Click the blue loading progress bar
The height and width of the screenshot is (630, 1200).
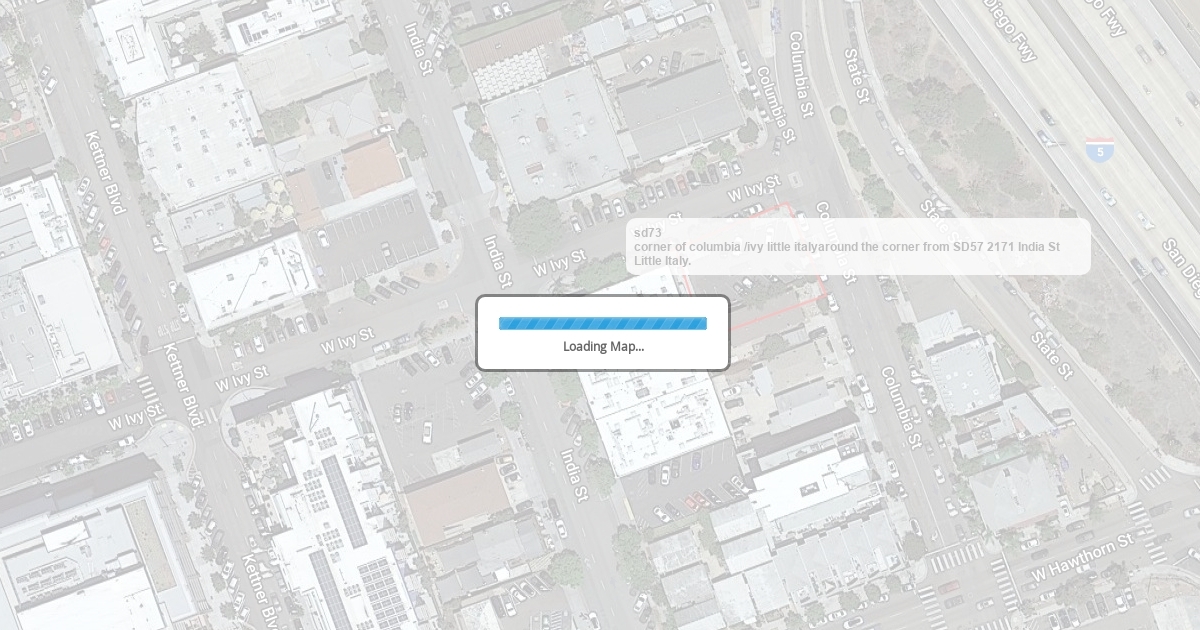(603, 323)
